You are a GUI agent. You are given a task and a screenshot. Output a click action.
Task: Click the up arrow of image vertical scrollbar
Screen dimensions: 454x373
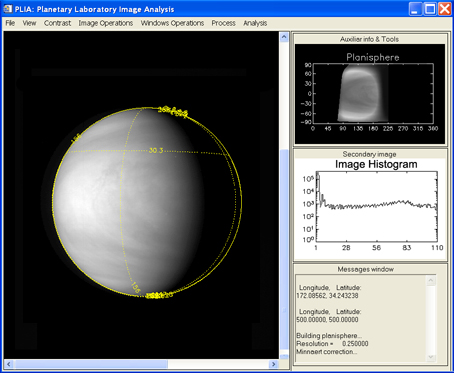(284, 37)
